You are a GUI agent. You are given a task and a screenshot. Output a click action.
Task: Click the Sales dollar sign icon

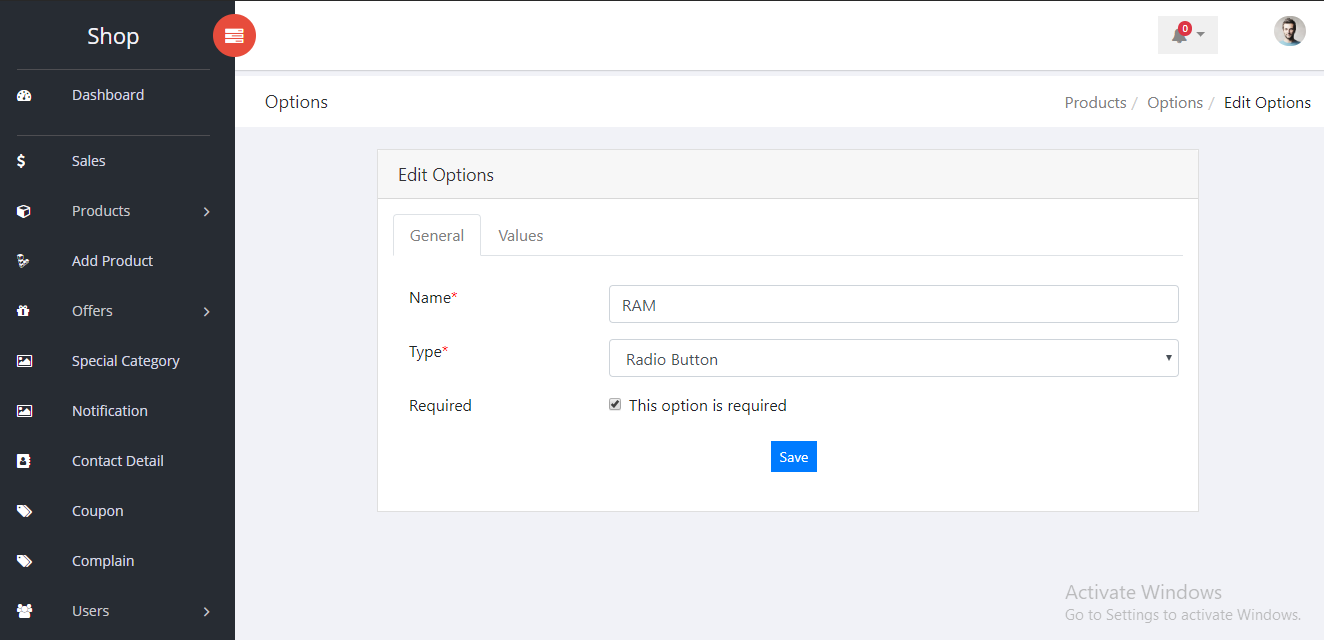coord(21,161)
